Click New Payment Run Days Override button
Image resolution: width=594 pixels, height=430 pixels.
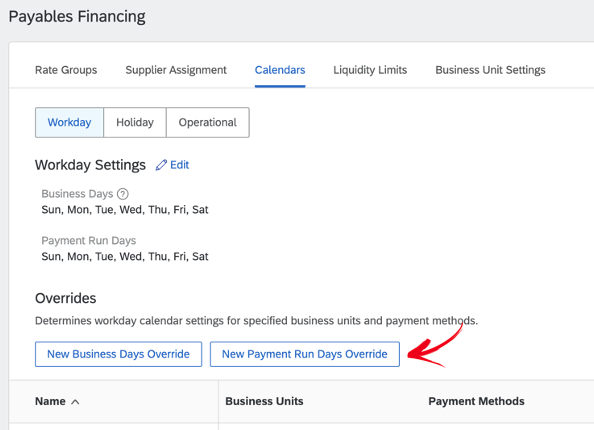click(x=305, y=354)
